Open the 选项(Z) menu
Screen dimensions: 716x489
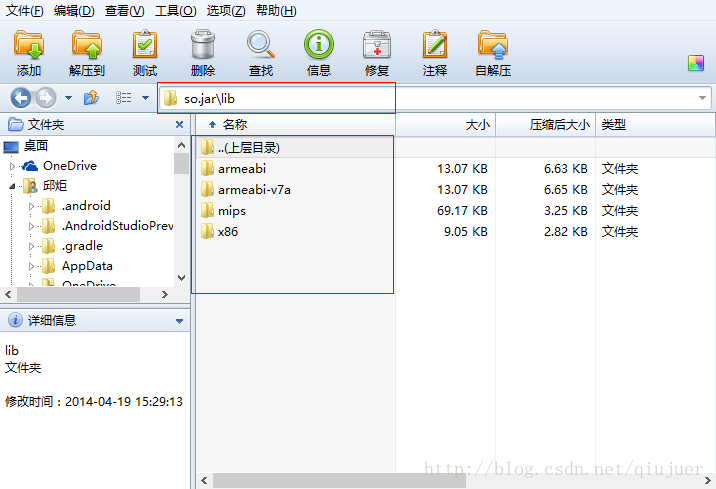[x=226, y=11]
